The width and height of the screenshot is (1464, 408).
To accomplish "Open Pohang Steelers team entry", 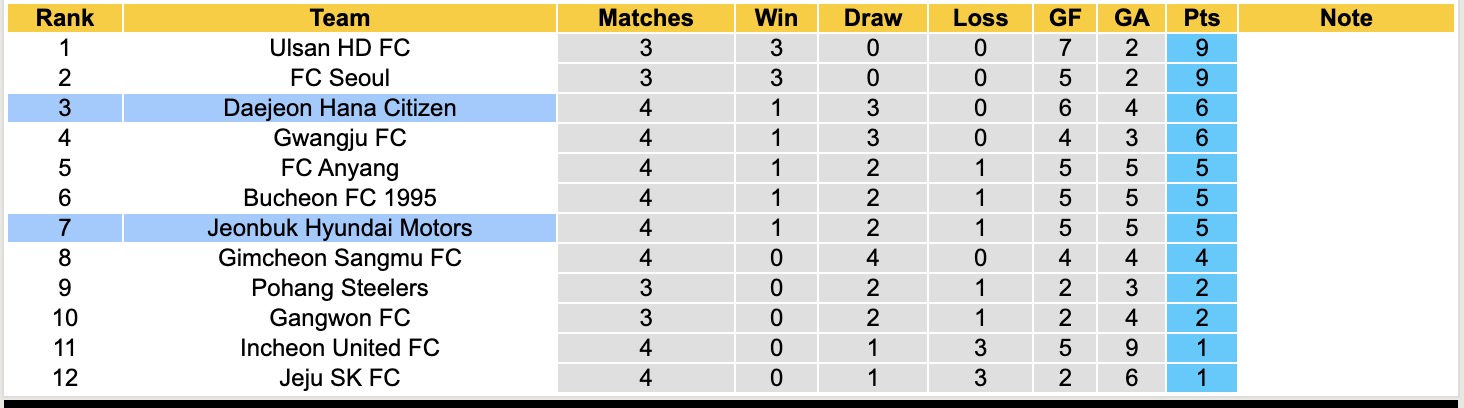I will (340, 288).
